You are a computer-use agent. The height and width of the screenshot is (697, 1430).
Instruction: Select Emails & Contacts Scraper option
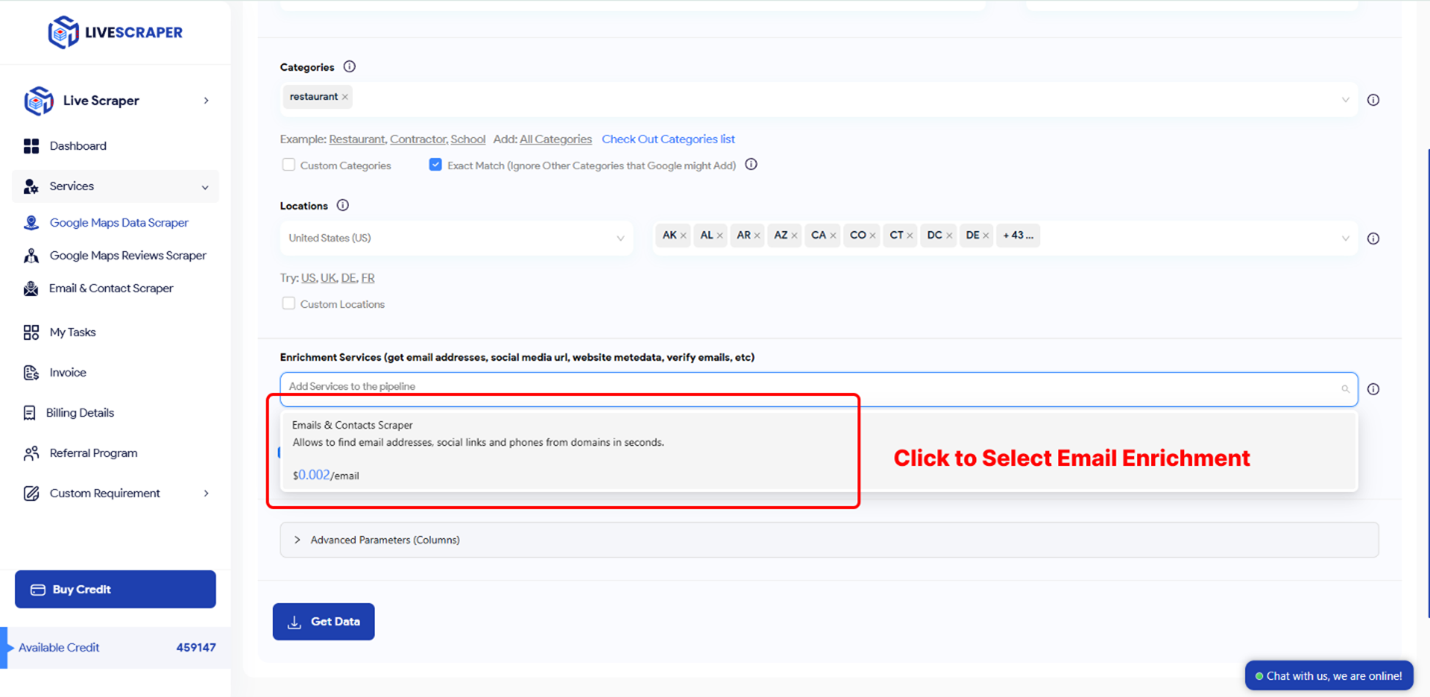(x=819, y=450)
